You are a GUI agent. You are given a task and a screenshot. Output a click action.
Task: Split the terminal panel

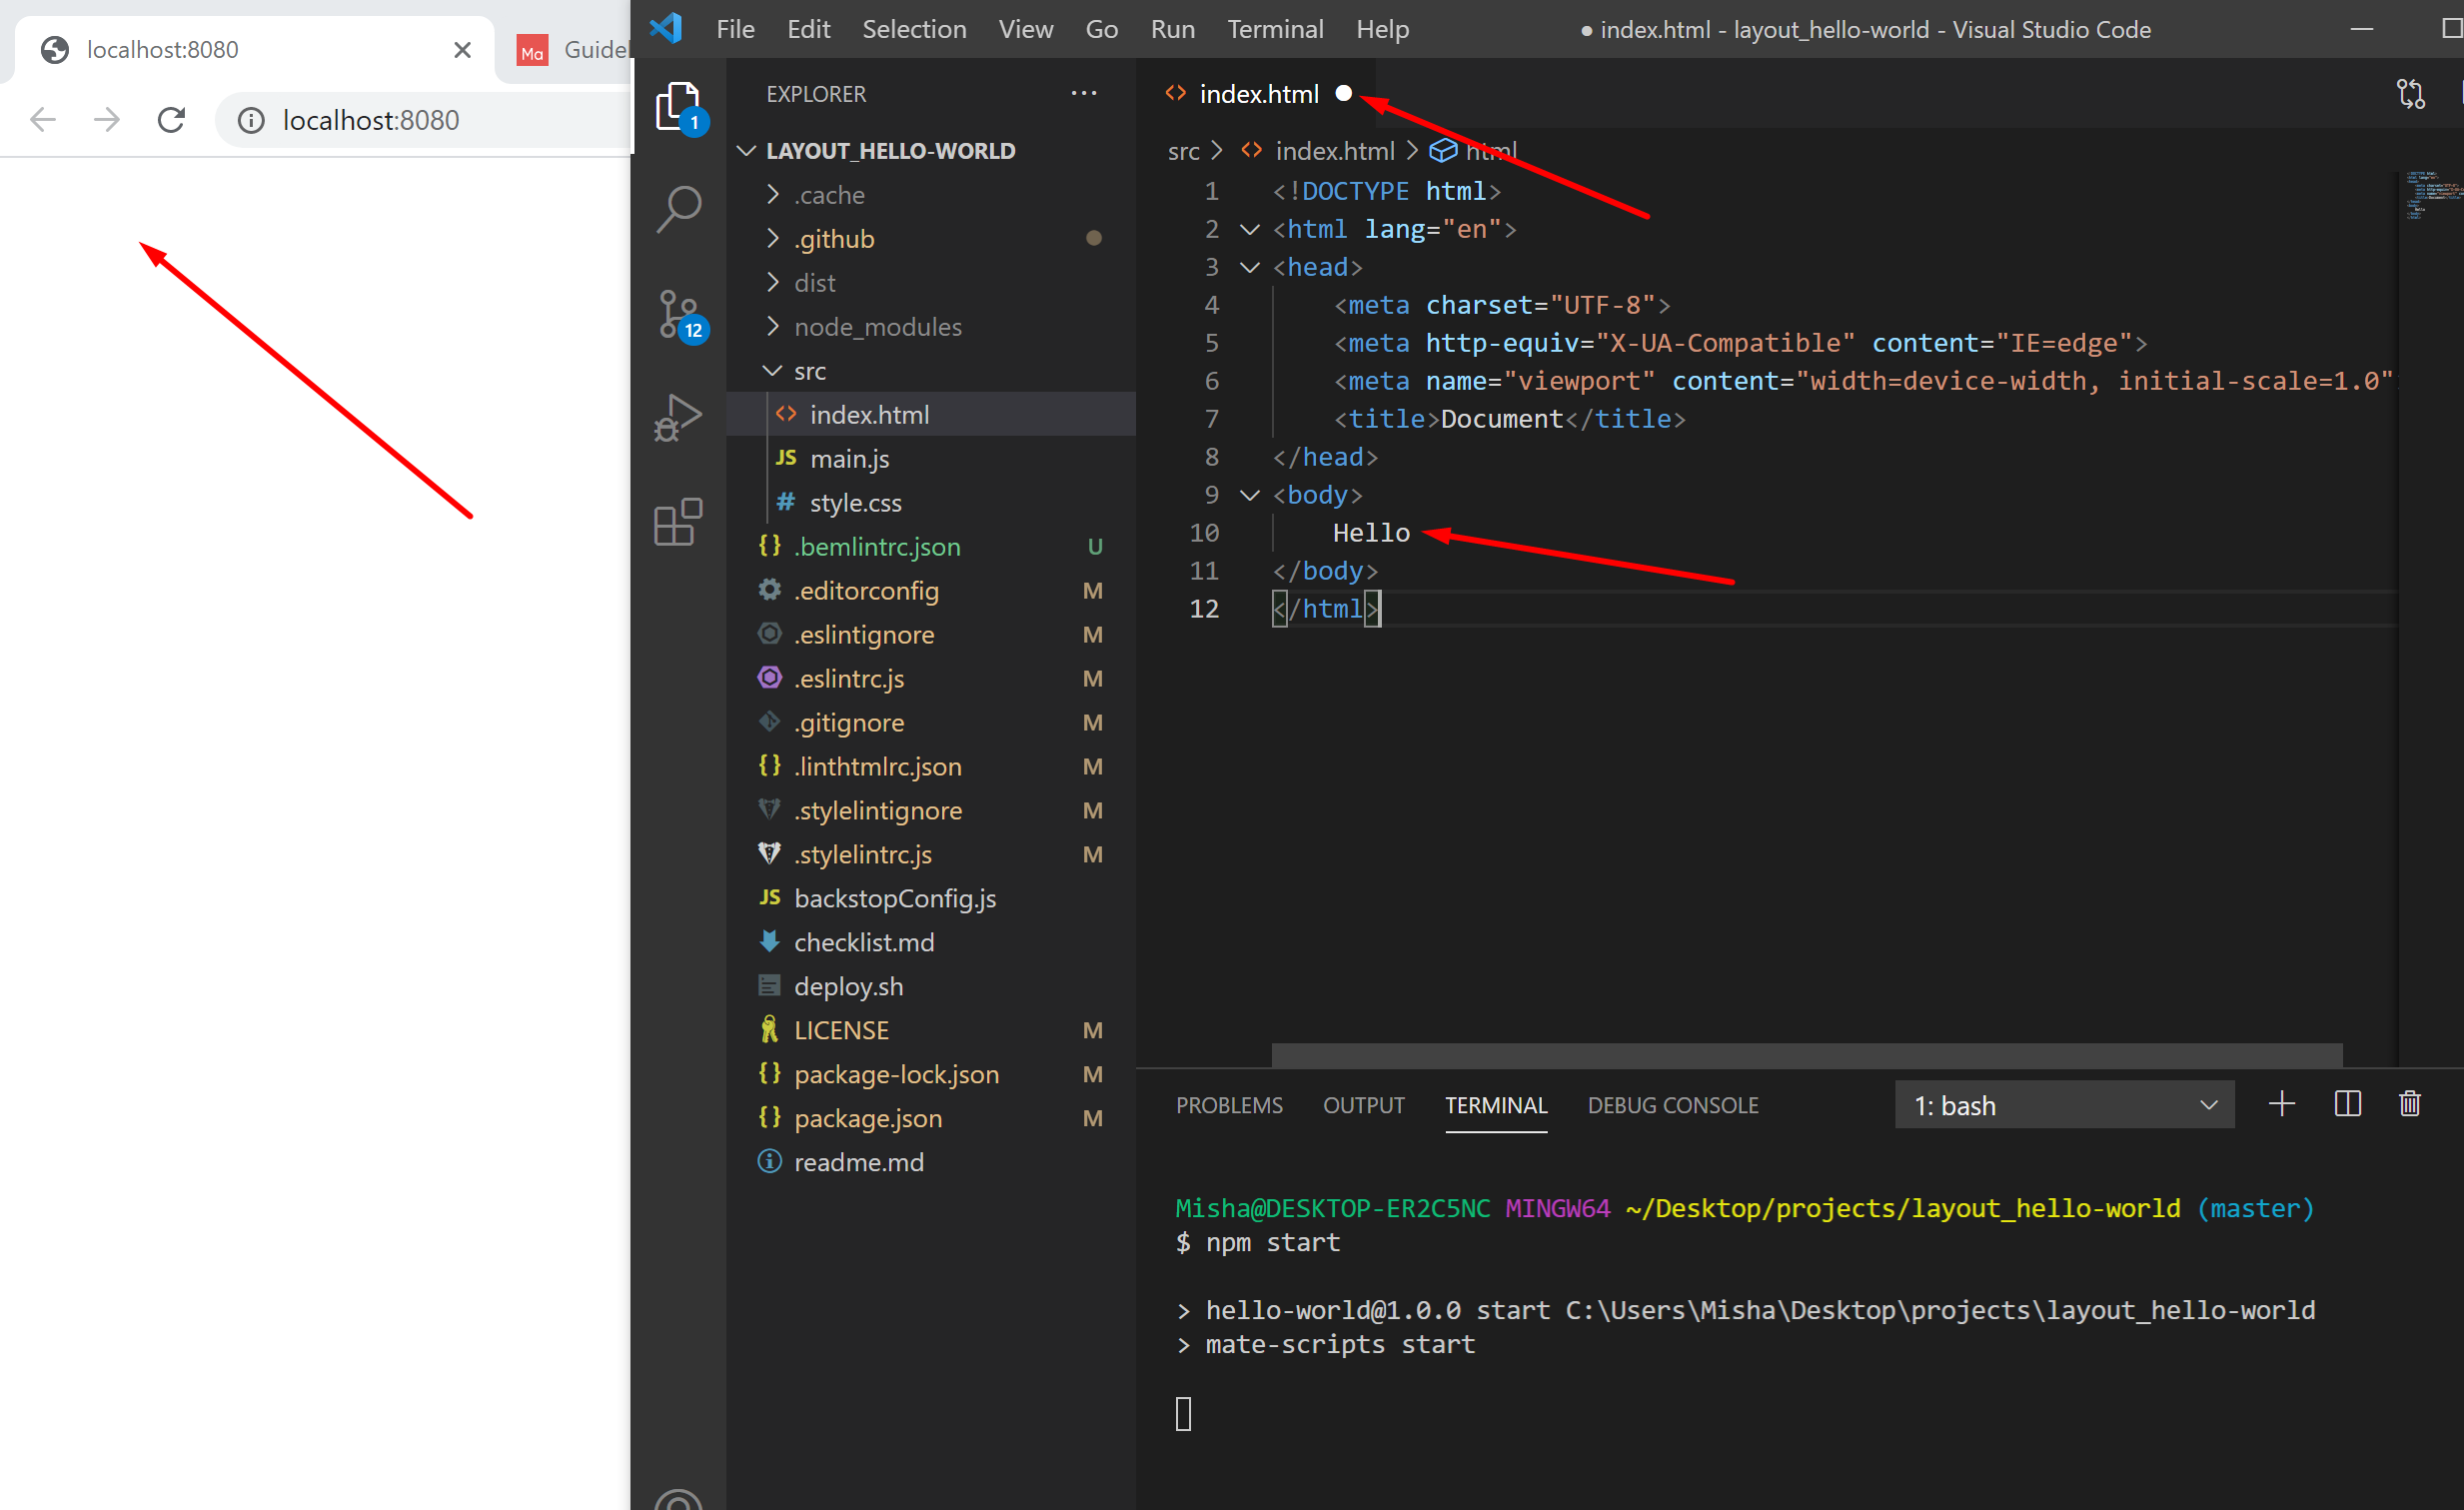pyautogui.click(x=2347, y=1105)
